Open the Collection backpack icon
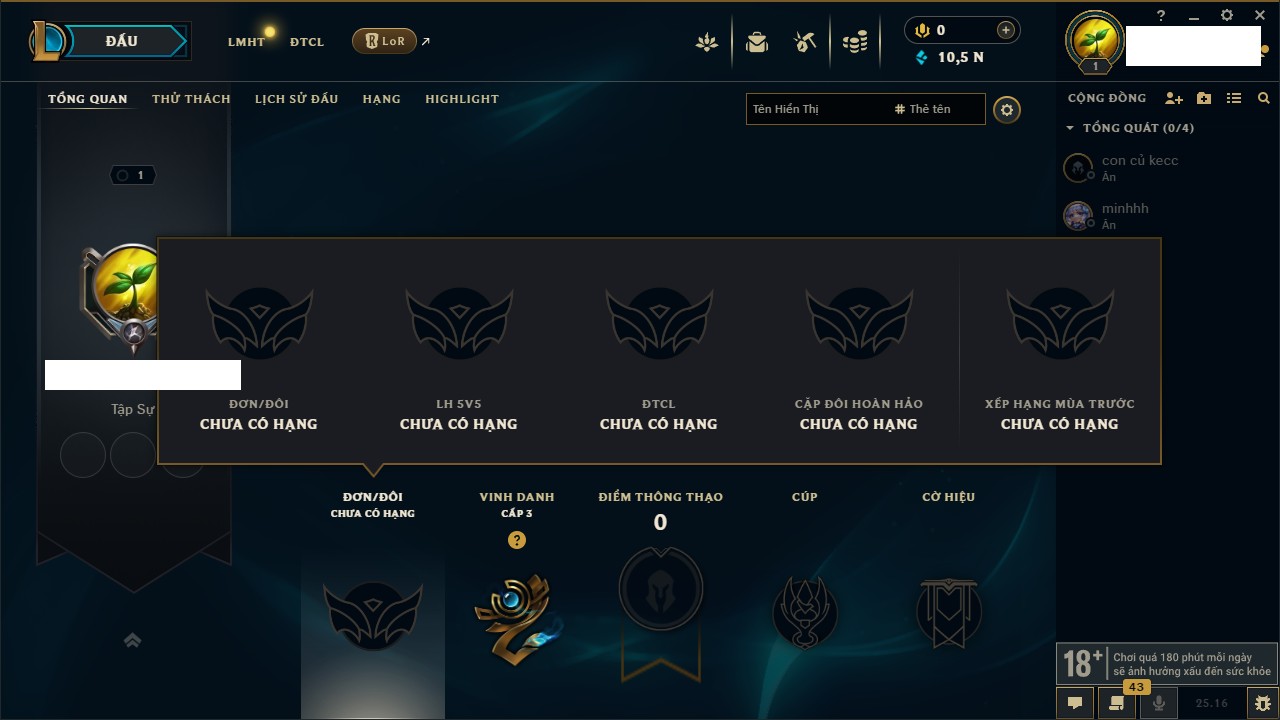This screenshot has height=720, width=1280. [757, 42]
